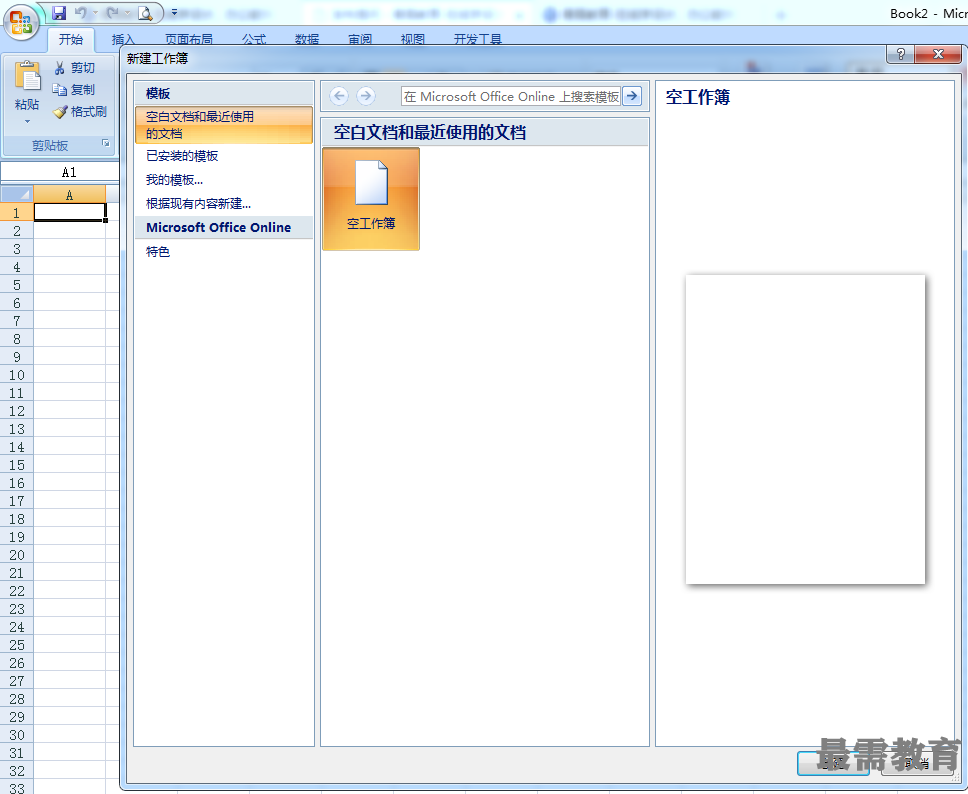Select row 20 header
Image resolution: width=968 pixels, height=794 pixels.
[x=17, y=555]
